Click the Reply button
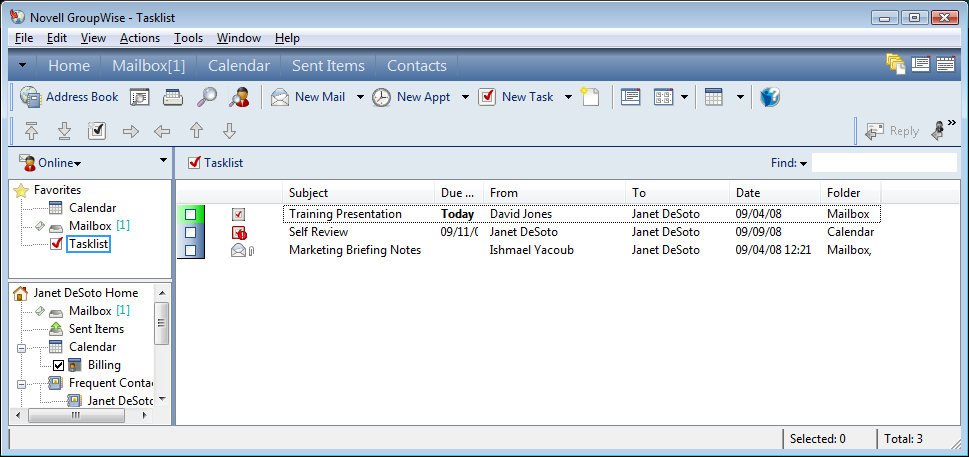 [892, 131]
